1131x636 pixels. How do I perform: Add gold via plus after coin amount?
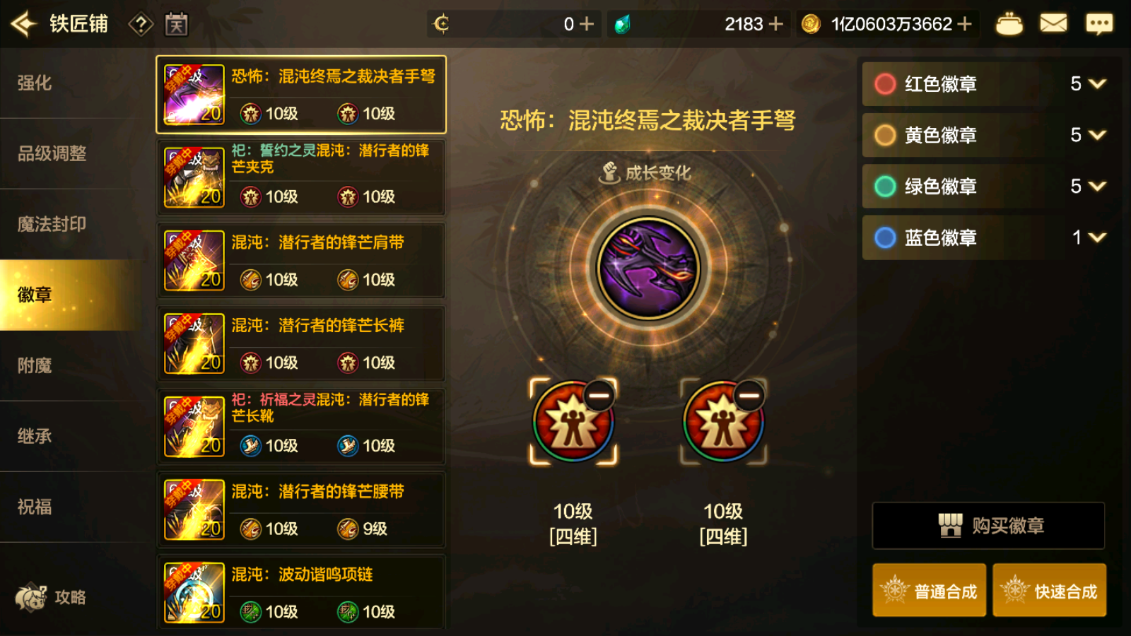tap(964, 25)
